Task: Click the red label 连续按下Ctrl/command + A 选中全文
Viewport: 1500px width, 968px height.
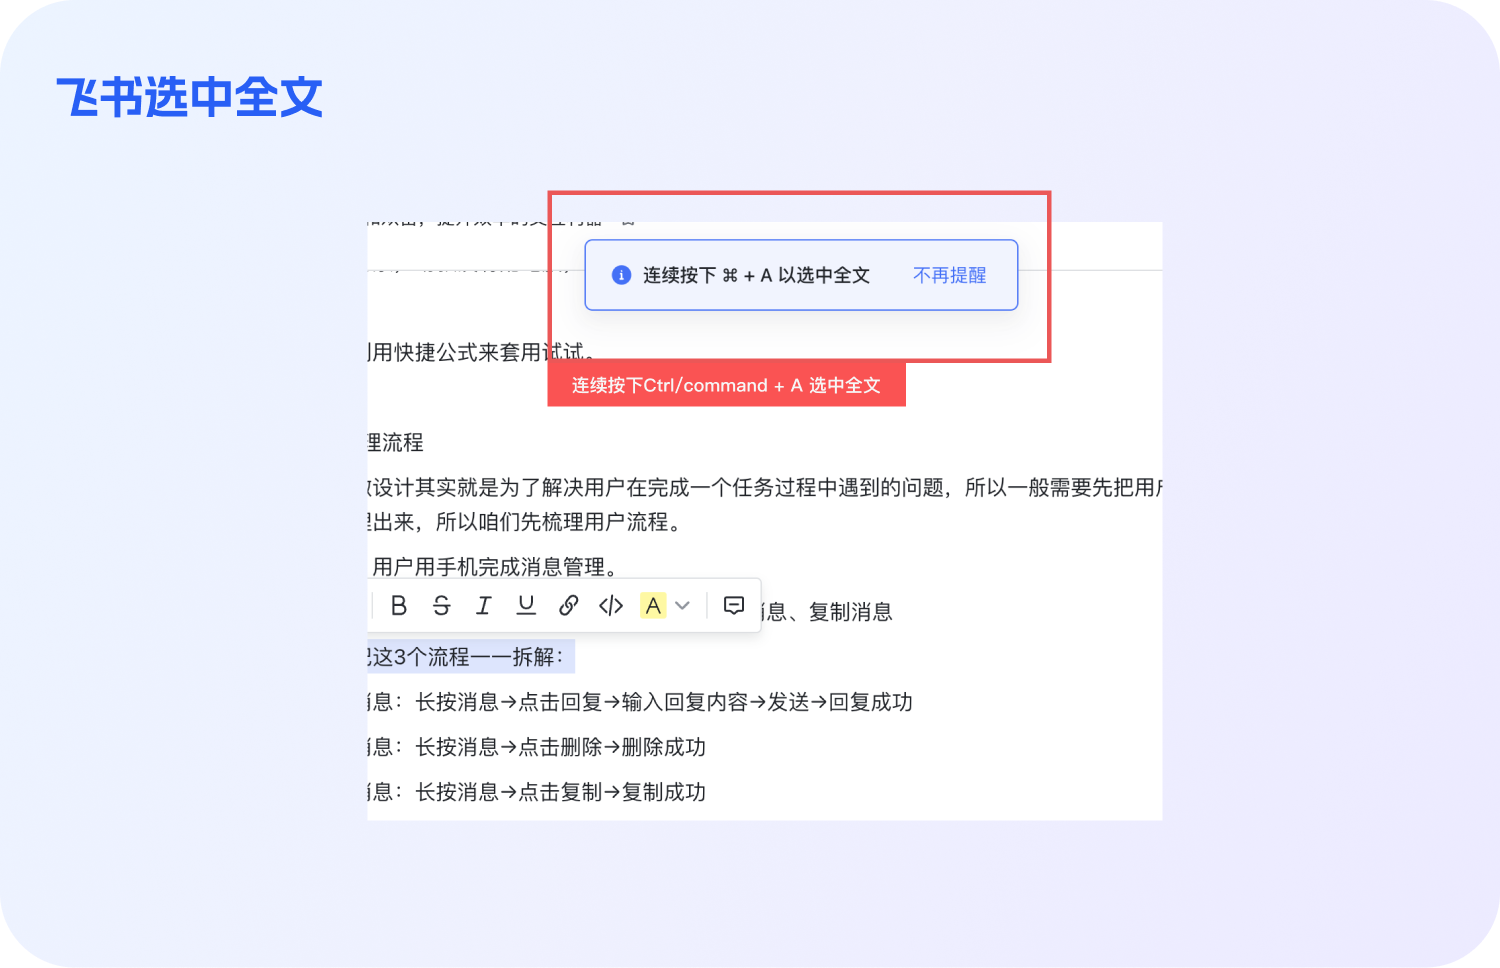Action: pyautogui.click(x=727, y=385)
